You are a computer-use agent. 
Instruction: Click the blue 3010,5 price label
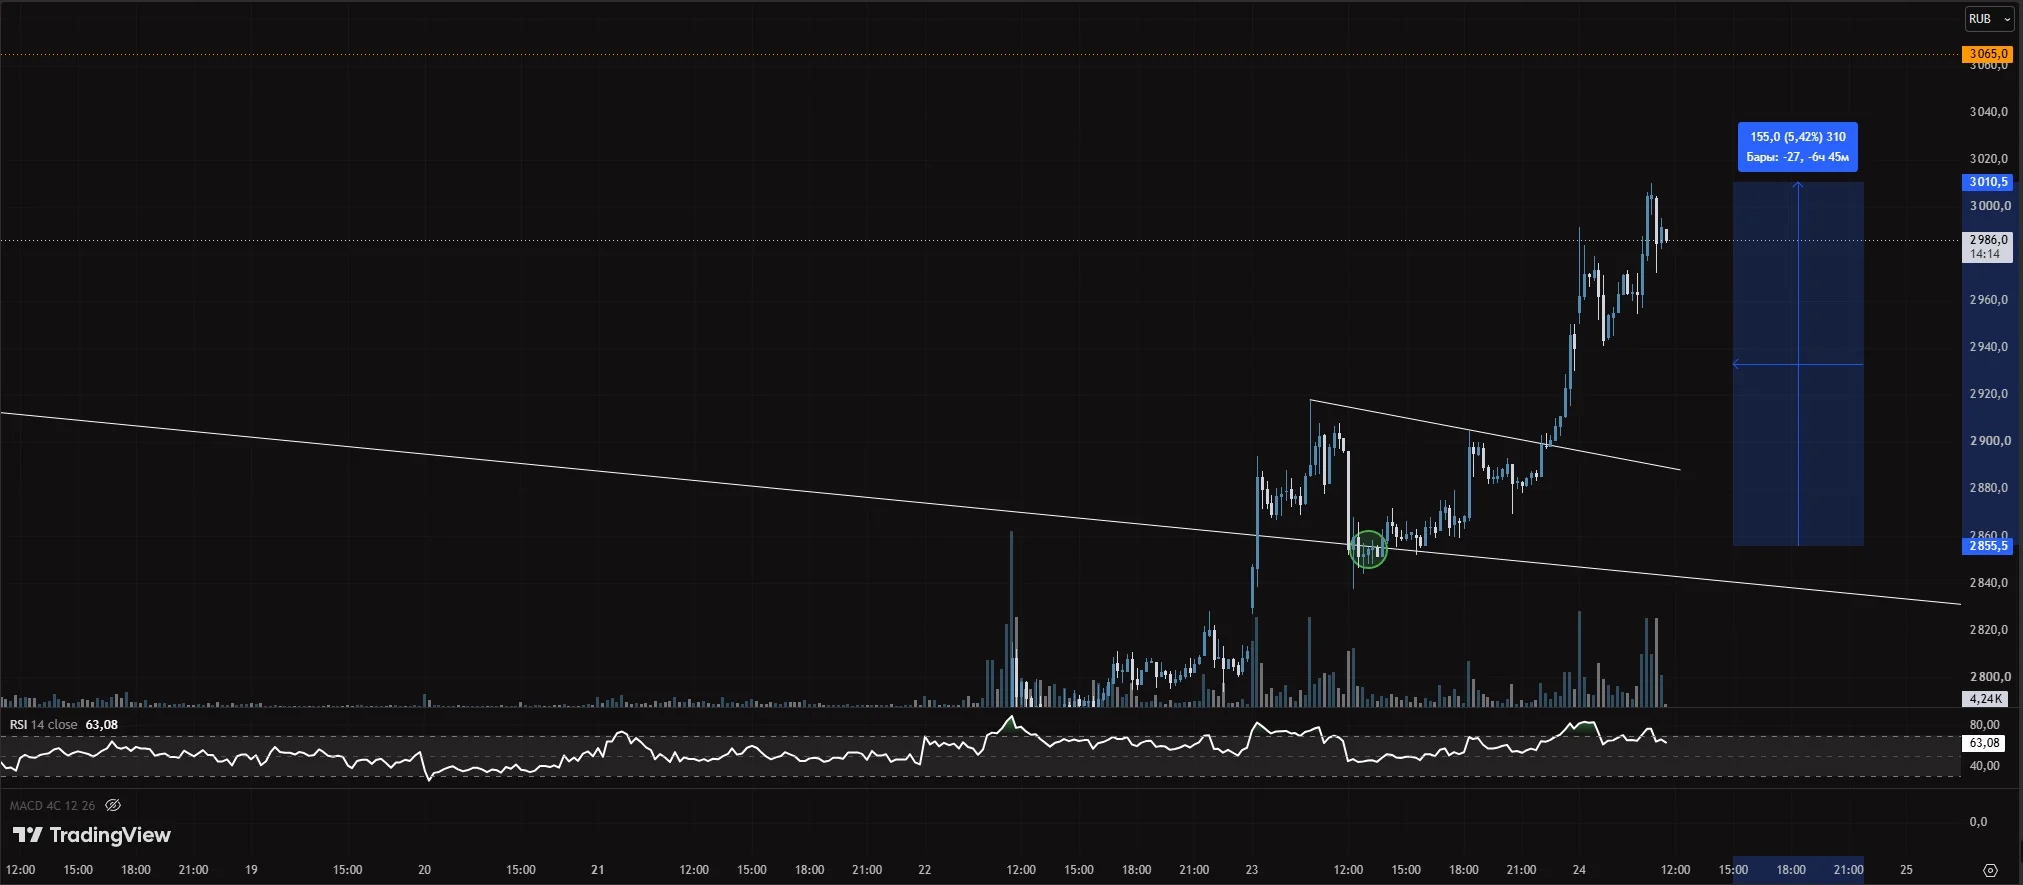click(1988, 182)
